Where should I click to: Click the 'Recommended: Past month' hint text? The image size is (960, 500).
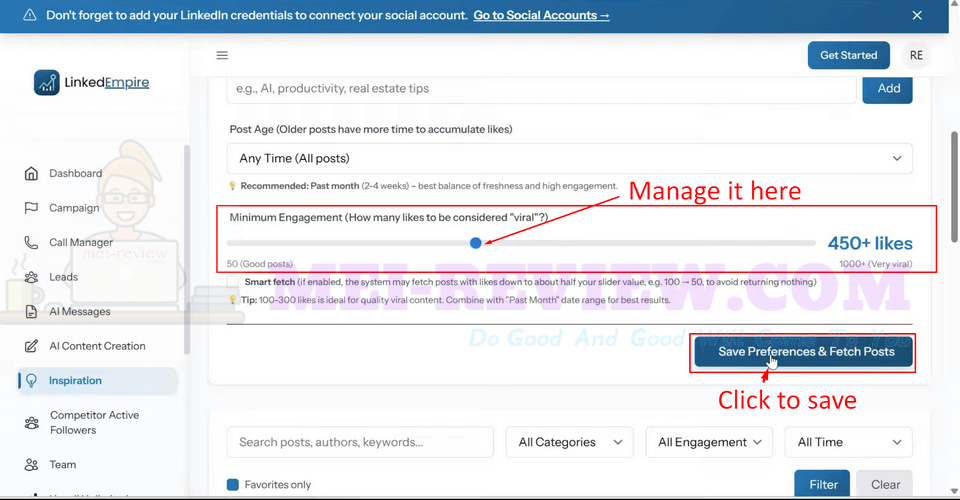429,186
